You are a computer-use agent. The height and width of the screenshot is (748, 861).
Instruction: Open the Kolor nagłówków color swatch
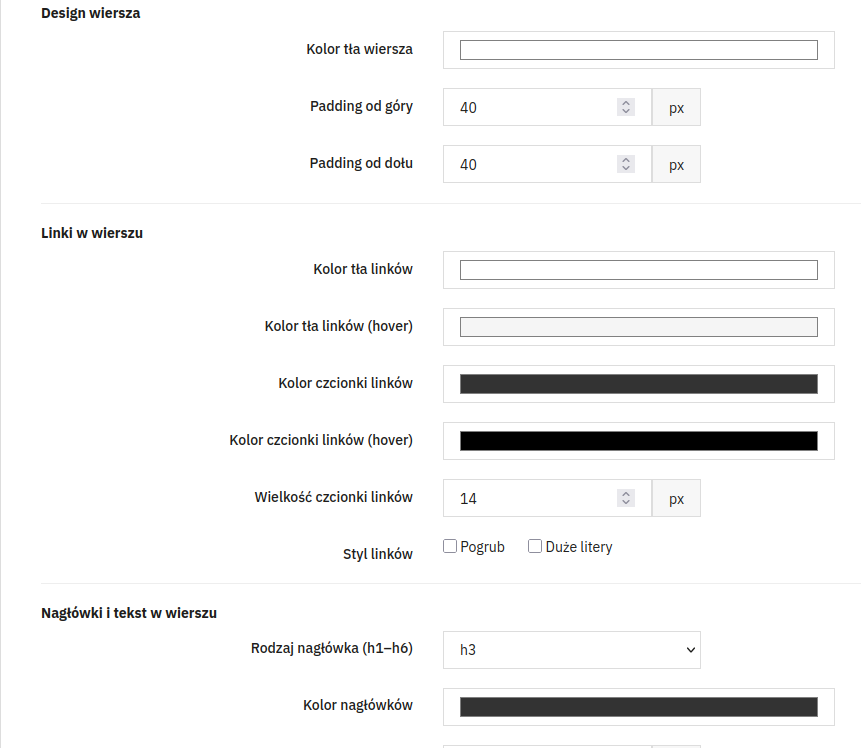pyautogui.click(x=639, y=707)
